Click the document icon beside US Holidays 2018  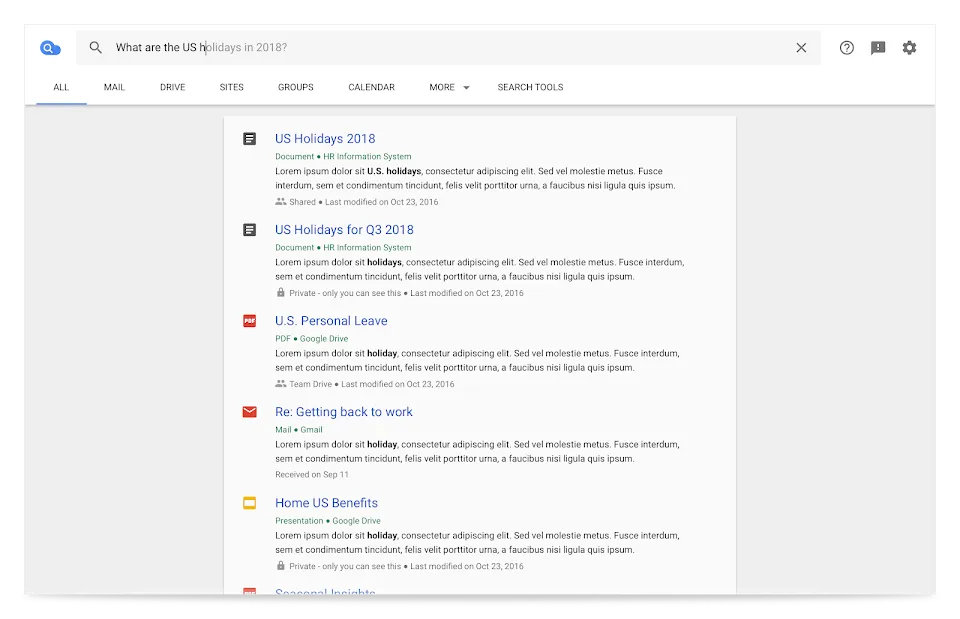(249, 139)
